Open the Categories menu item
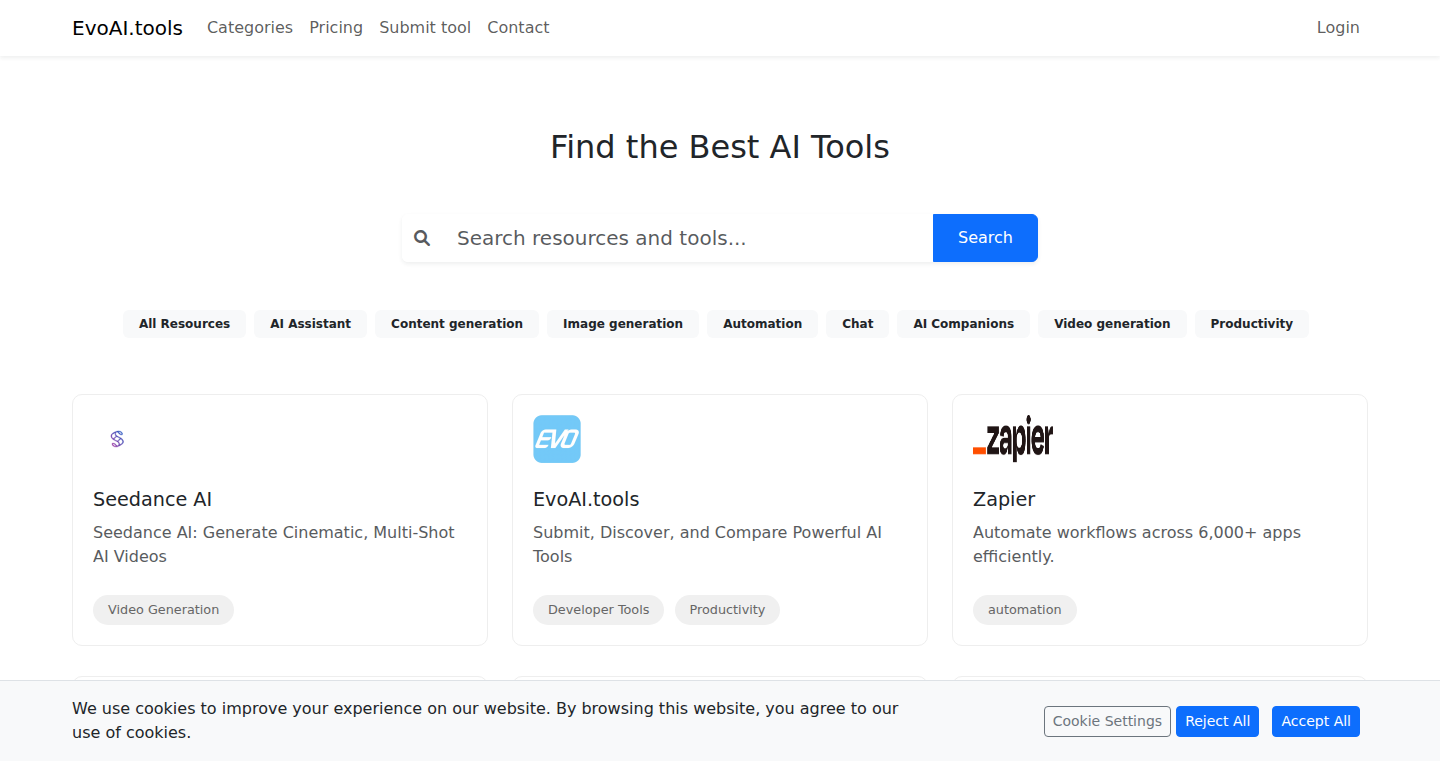Image resolution: width=1440 pixels, height=761 pixels. 250,28
